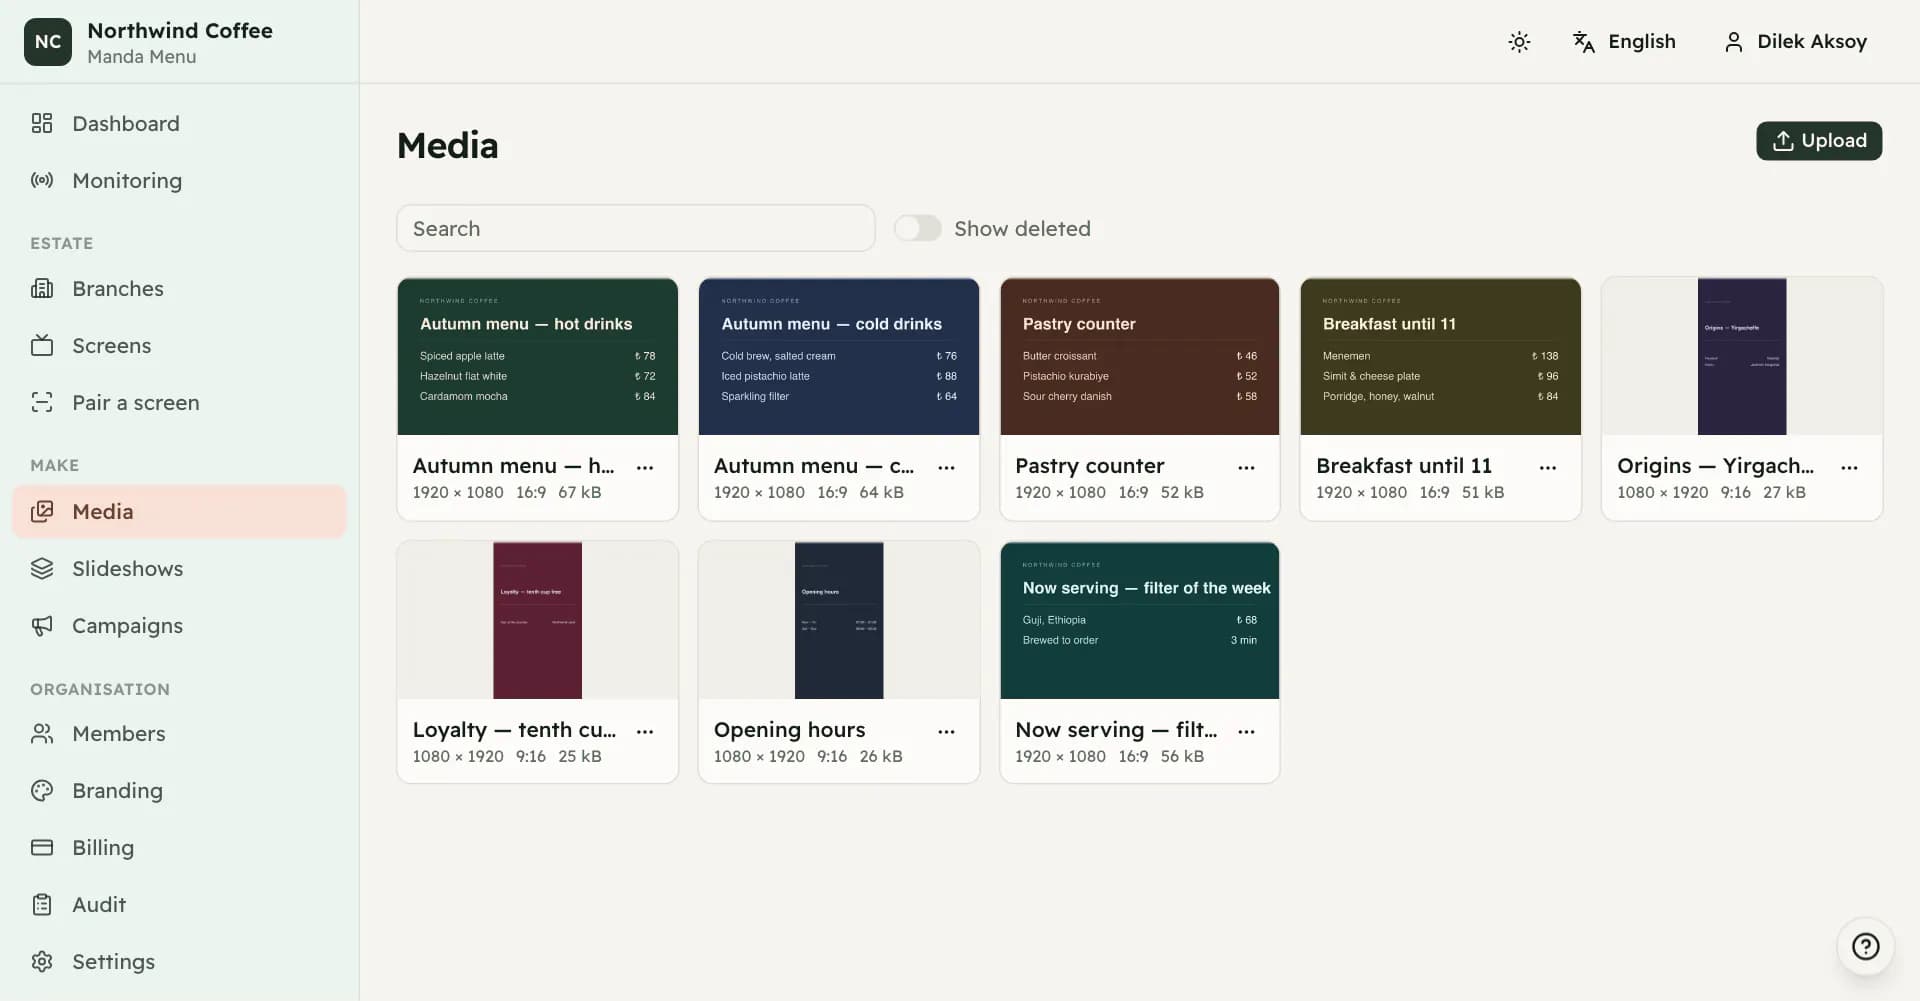Image resolution: width=1920 pixels, height=1001 pixels.
Task: Open options for Autumn menu cold drinks card
Action: [946, 467]
